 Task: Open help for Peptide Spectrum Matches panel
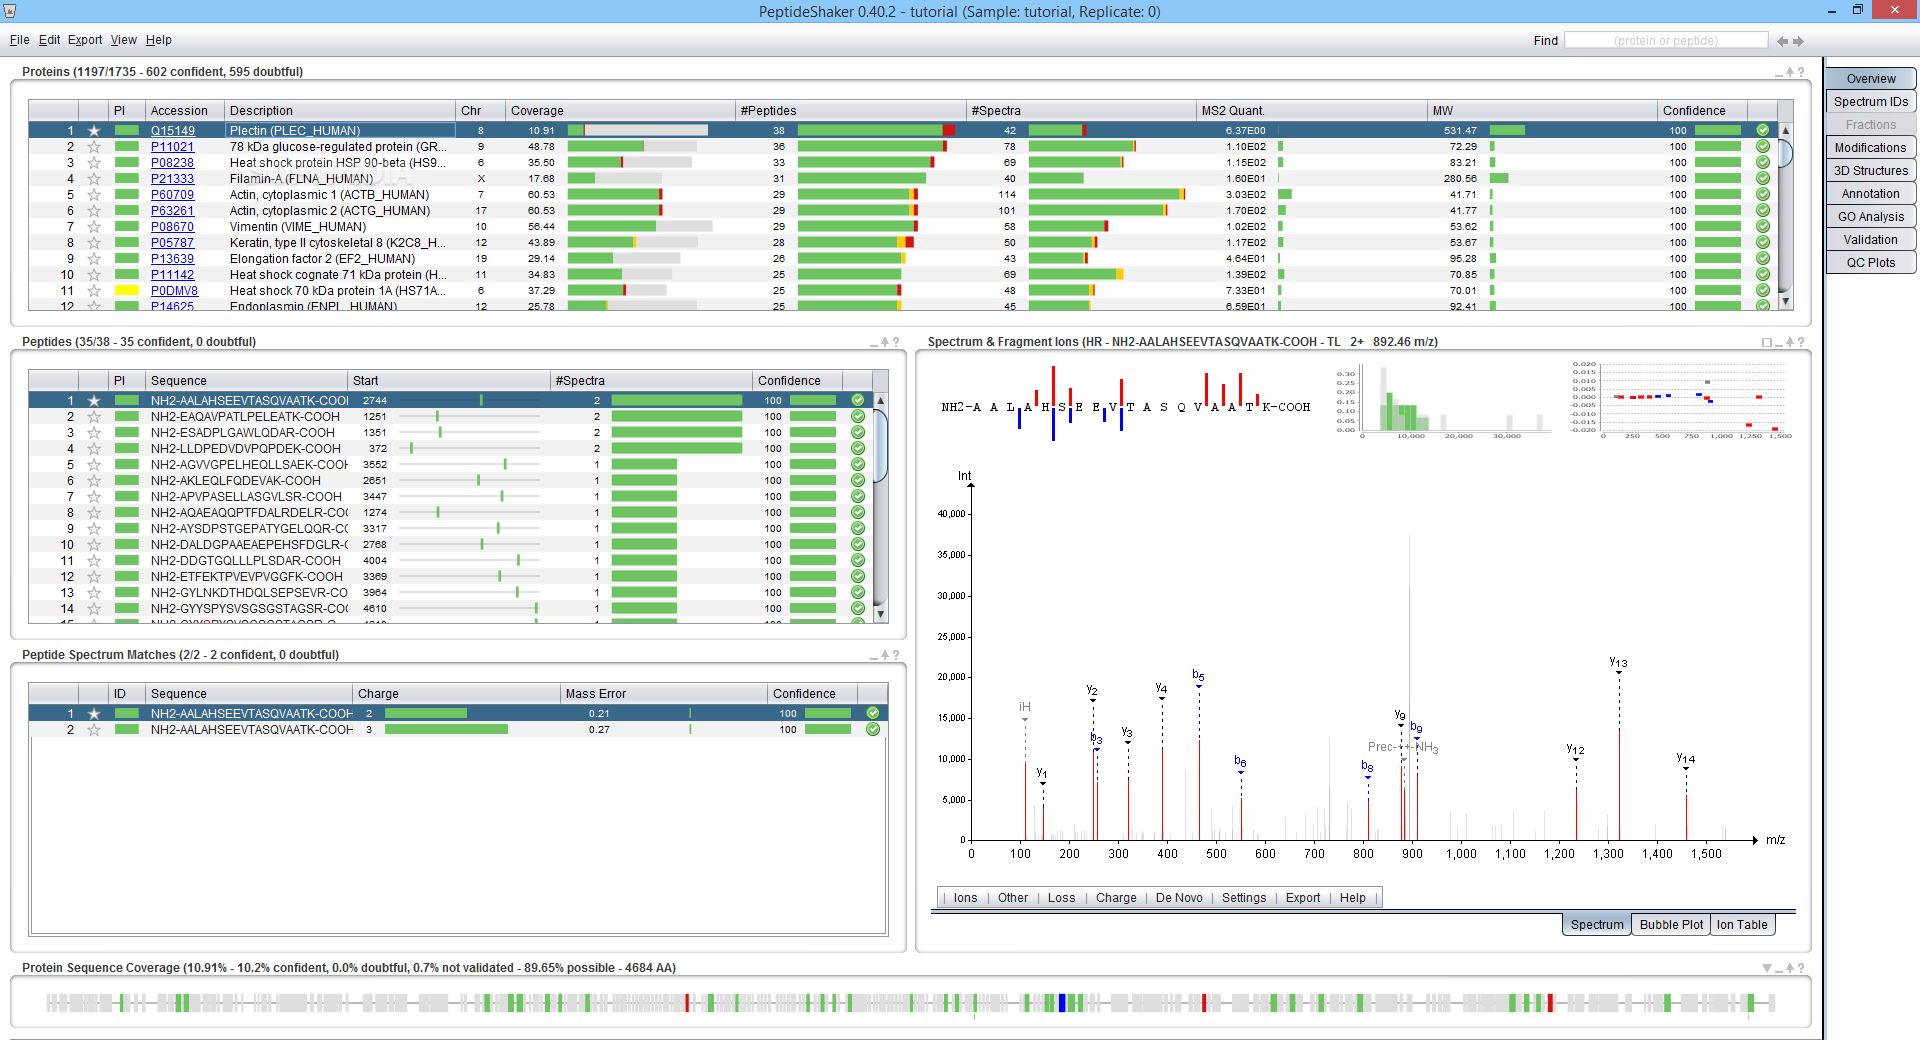point(896,655)
